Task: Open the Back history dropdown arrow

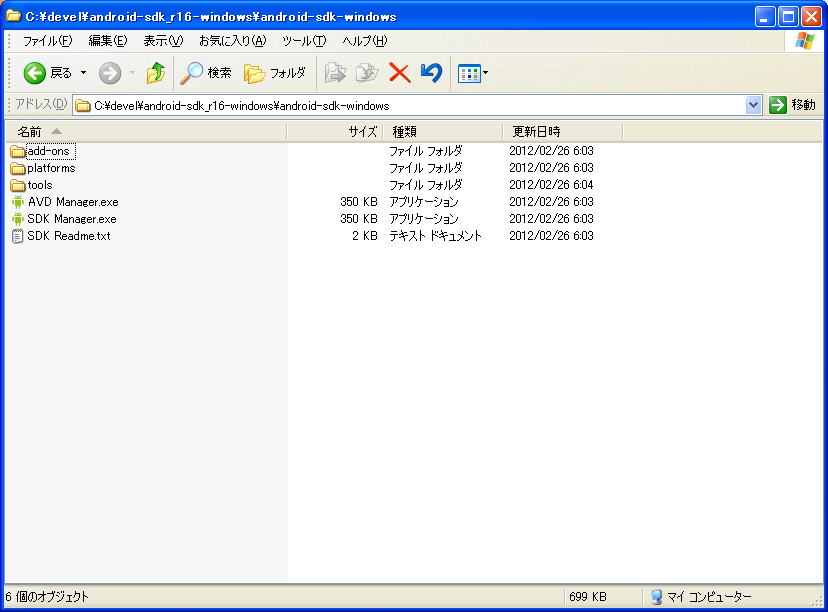Action: (x=83, y=73)
